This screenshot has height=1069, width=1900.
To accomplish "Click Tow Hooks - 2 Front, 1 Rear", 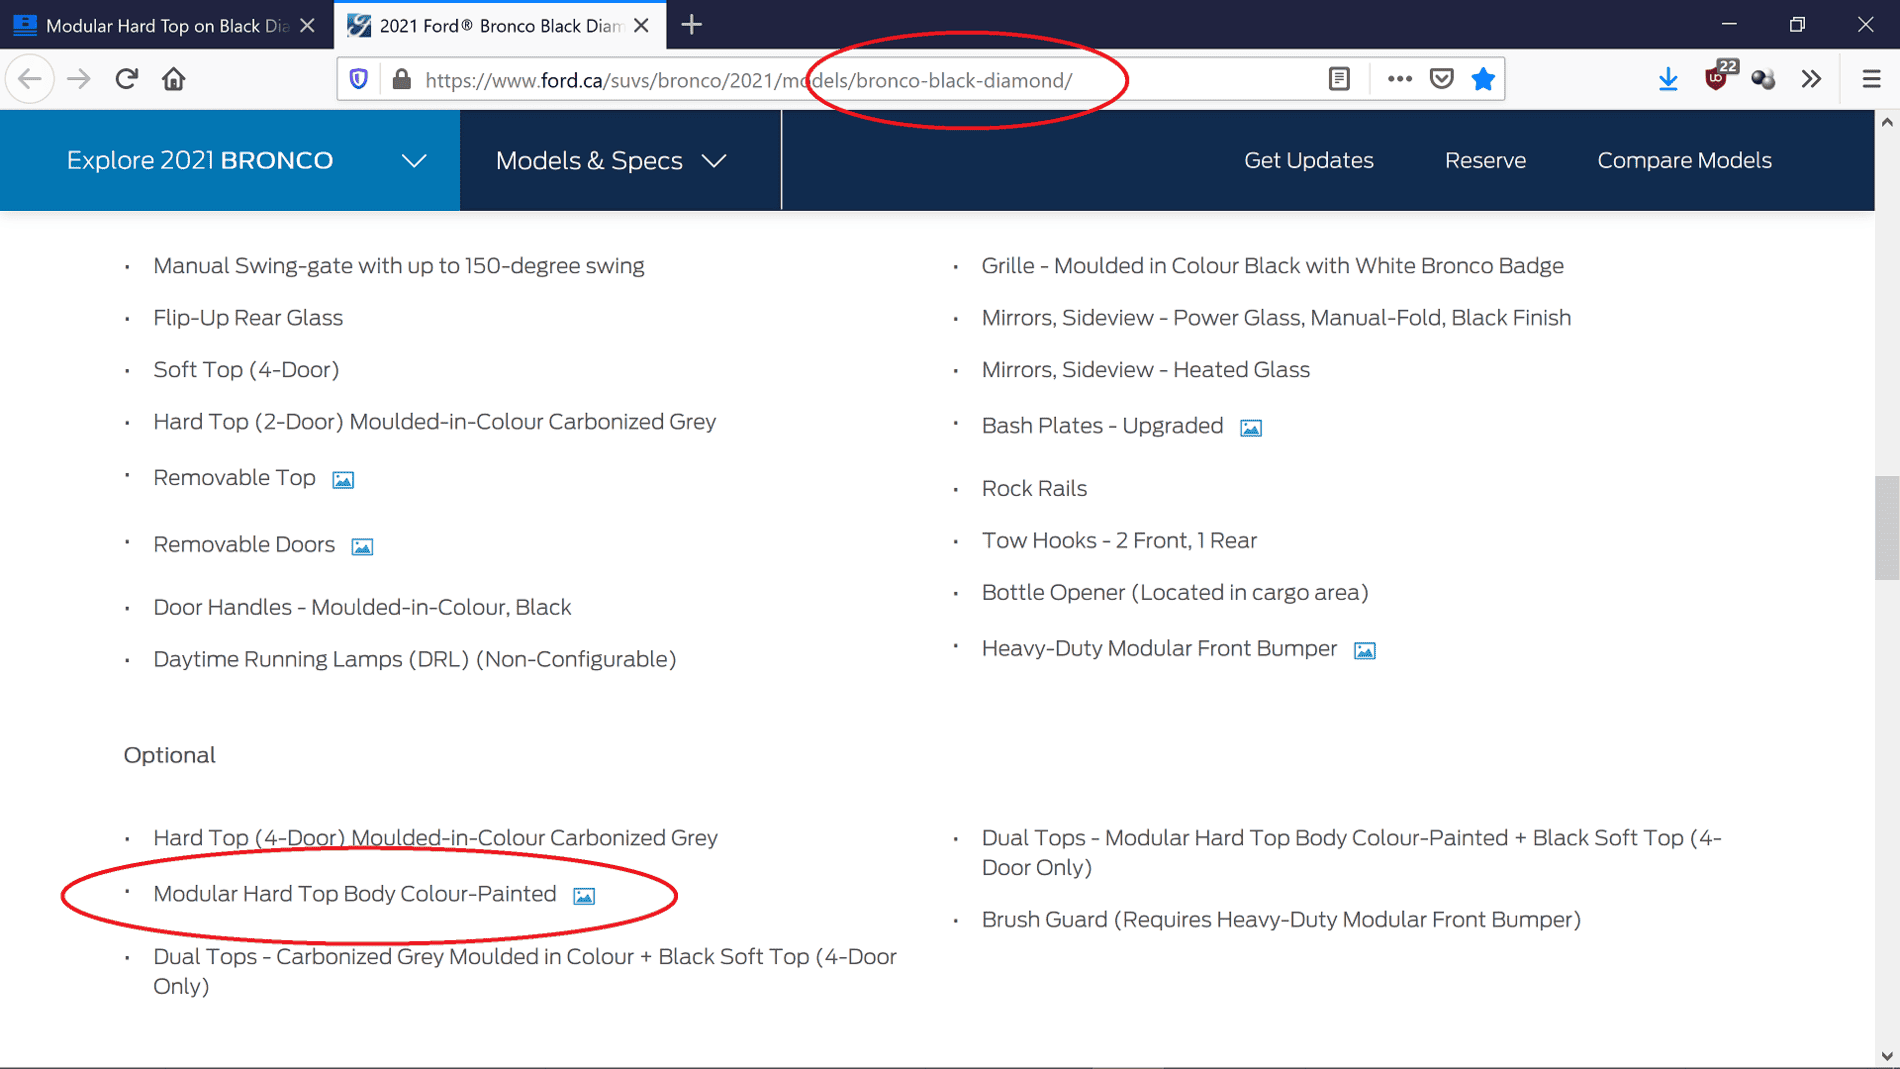I will click(1119, 541).
